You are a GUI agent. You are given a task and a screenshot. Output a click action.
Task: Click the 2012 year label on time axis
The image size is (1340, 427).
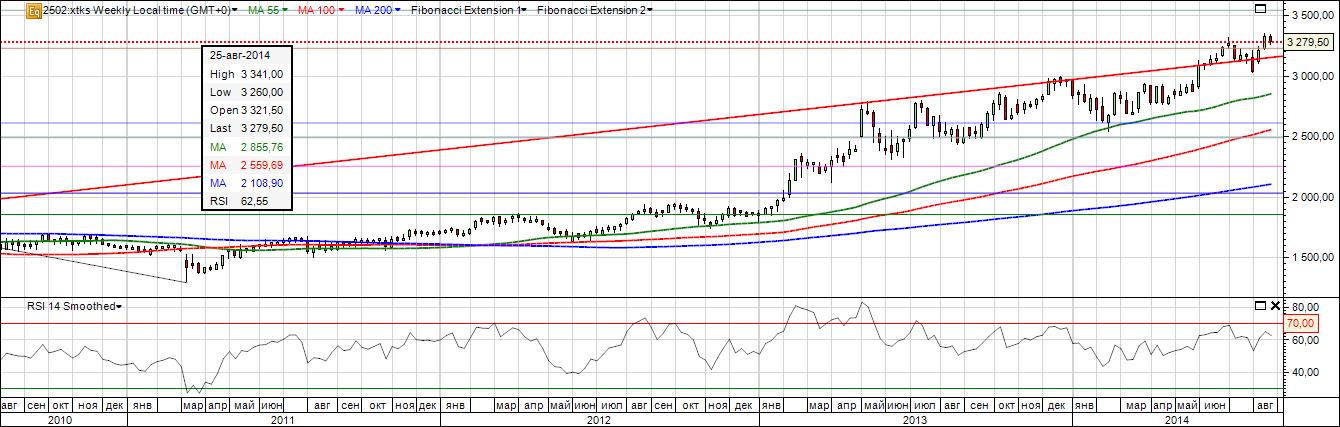point(598,420)
